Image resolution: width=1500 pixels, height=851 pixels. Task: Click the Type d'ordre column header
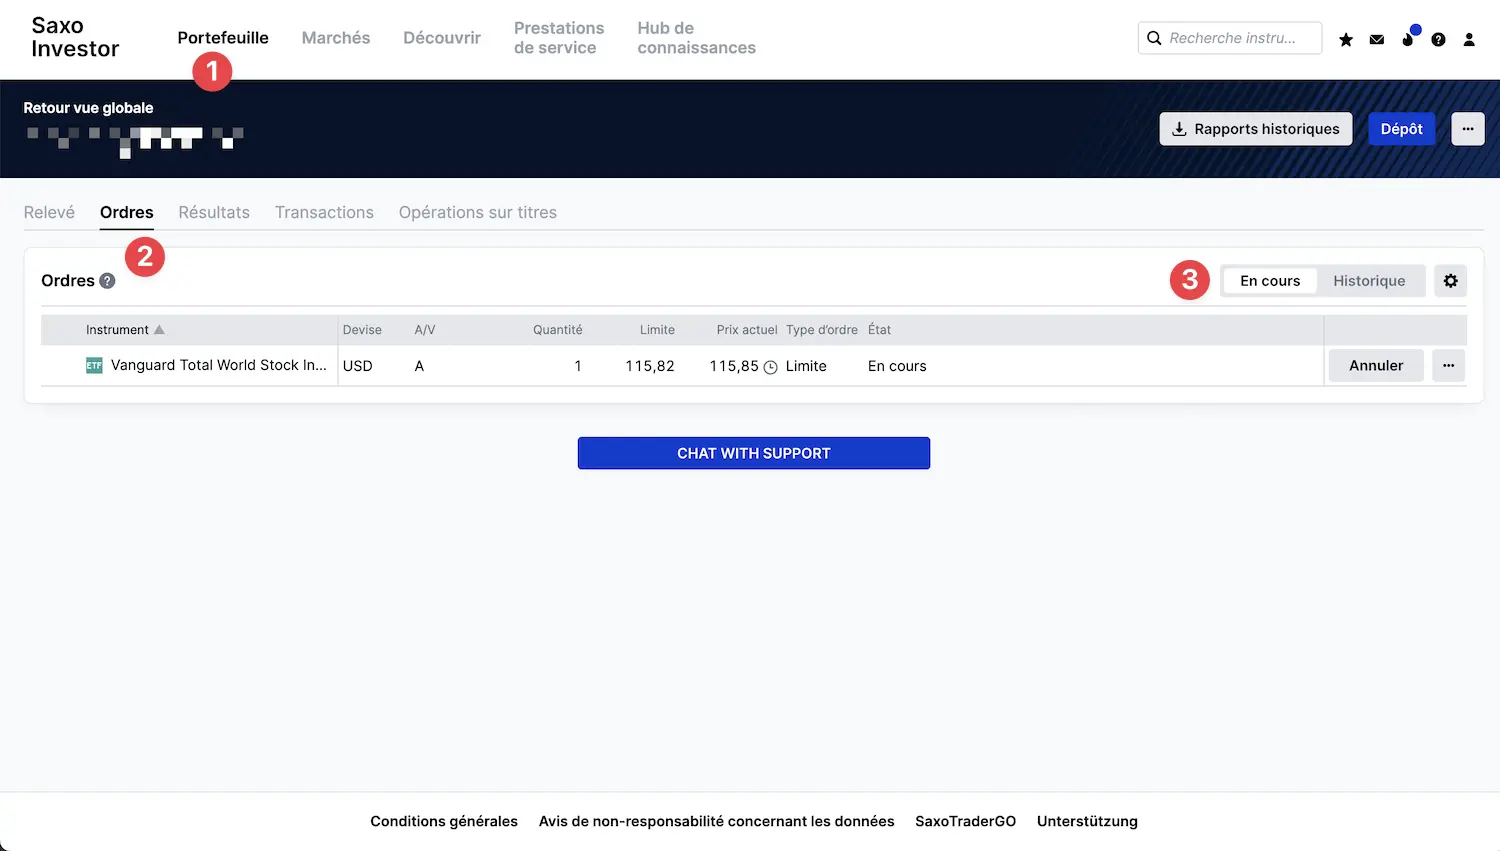tap(822, 330)
